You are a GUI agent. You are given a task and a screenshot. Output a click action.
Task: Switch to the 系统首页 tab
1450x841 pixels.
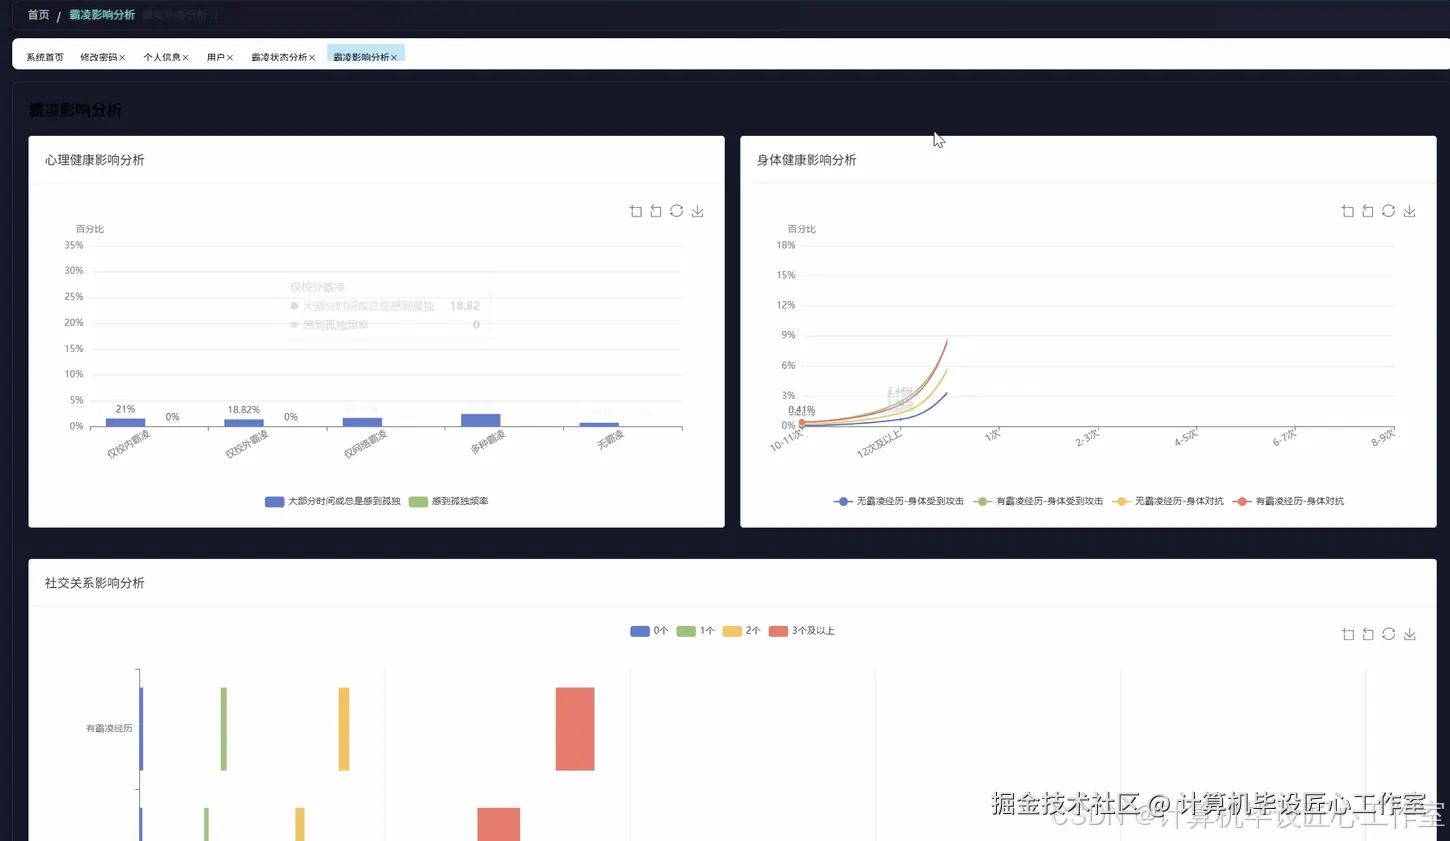click(45, 57)
